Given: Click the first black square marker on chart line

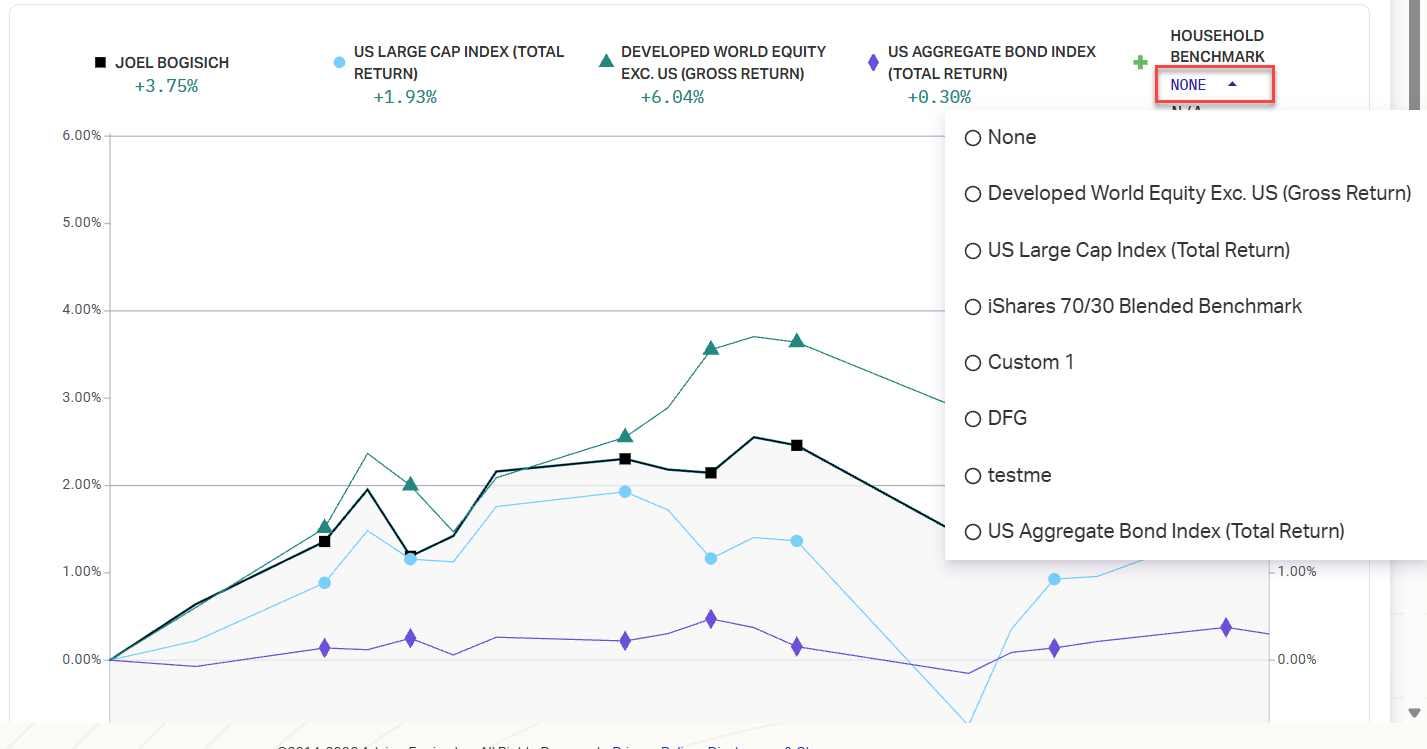Looking at the screenshot, I should pos(324,541).
